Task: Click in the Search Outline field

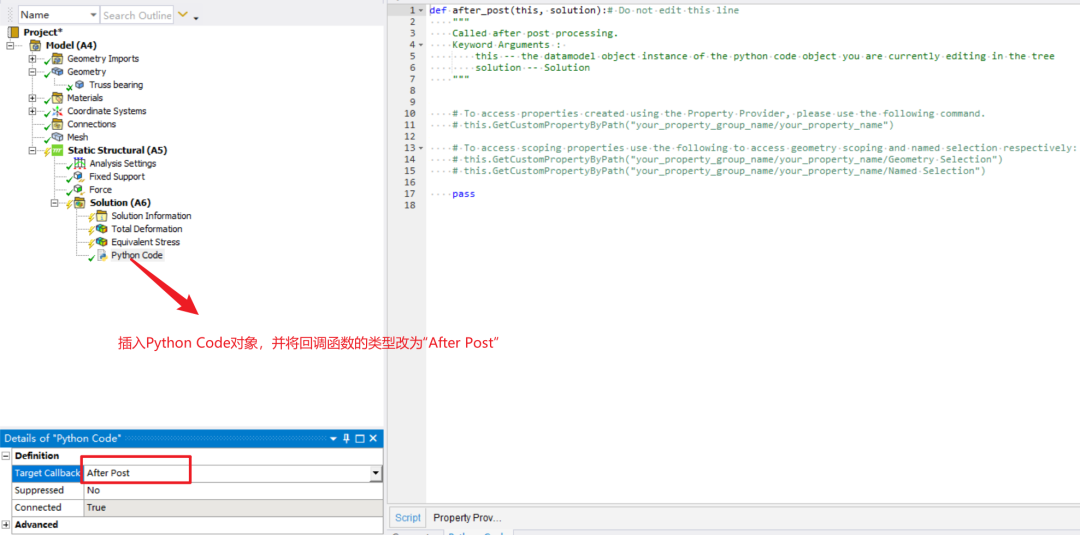Action: (x=137, y=15)
